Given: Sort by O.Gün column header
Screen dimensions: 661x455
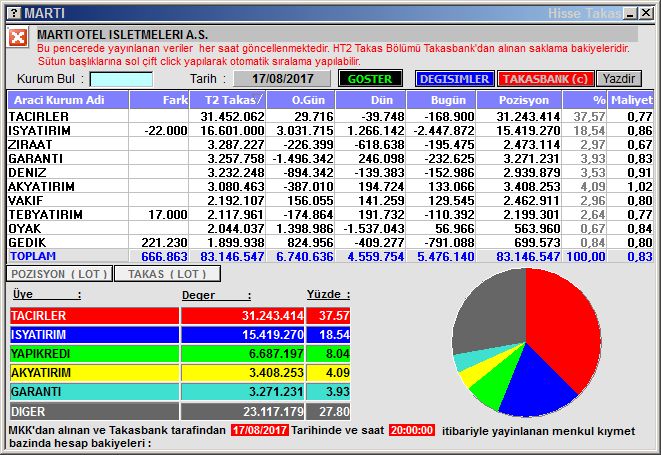Looking at the screenshot, I should tap(301, 100).
